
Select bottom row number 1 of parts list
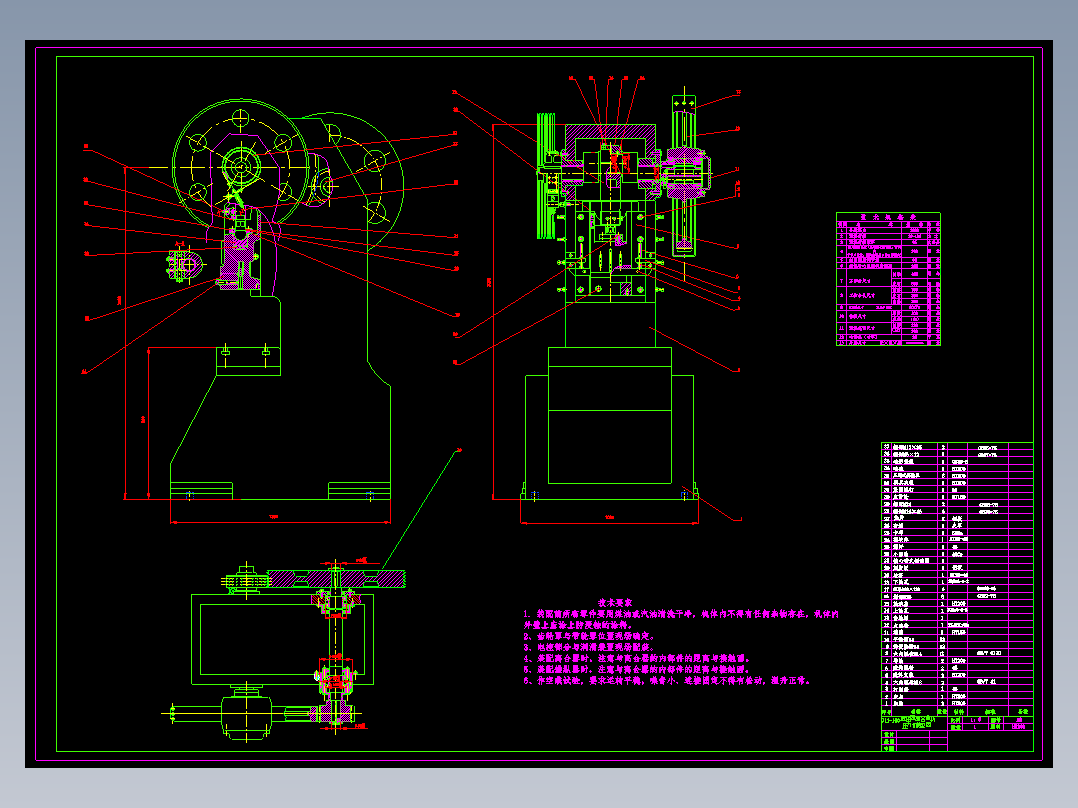coord(957,703)
